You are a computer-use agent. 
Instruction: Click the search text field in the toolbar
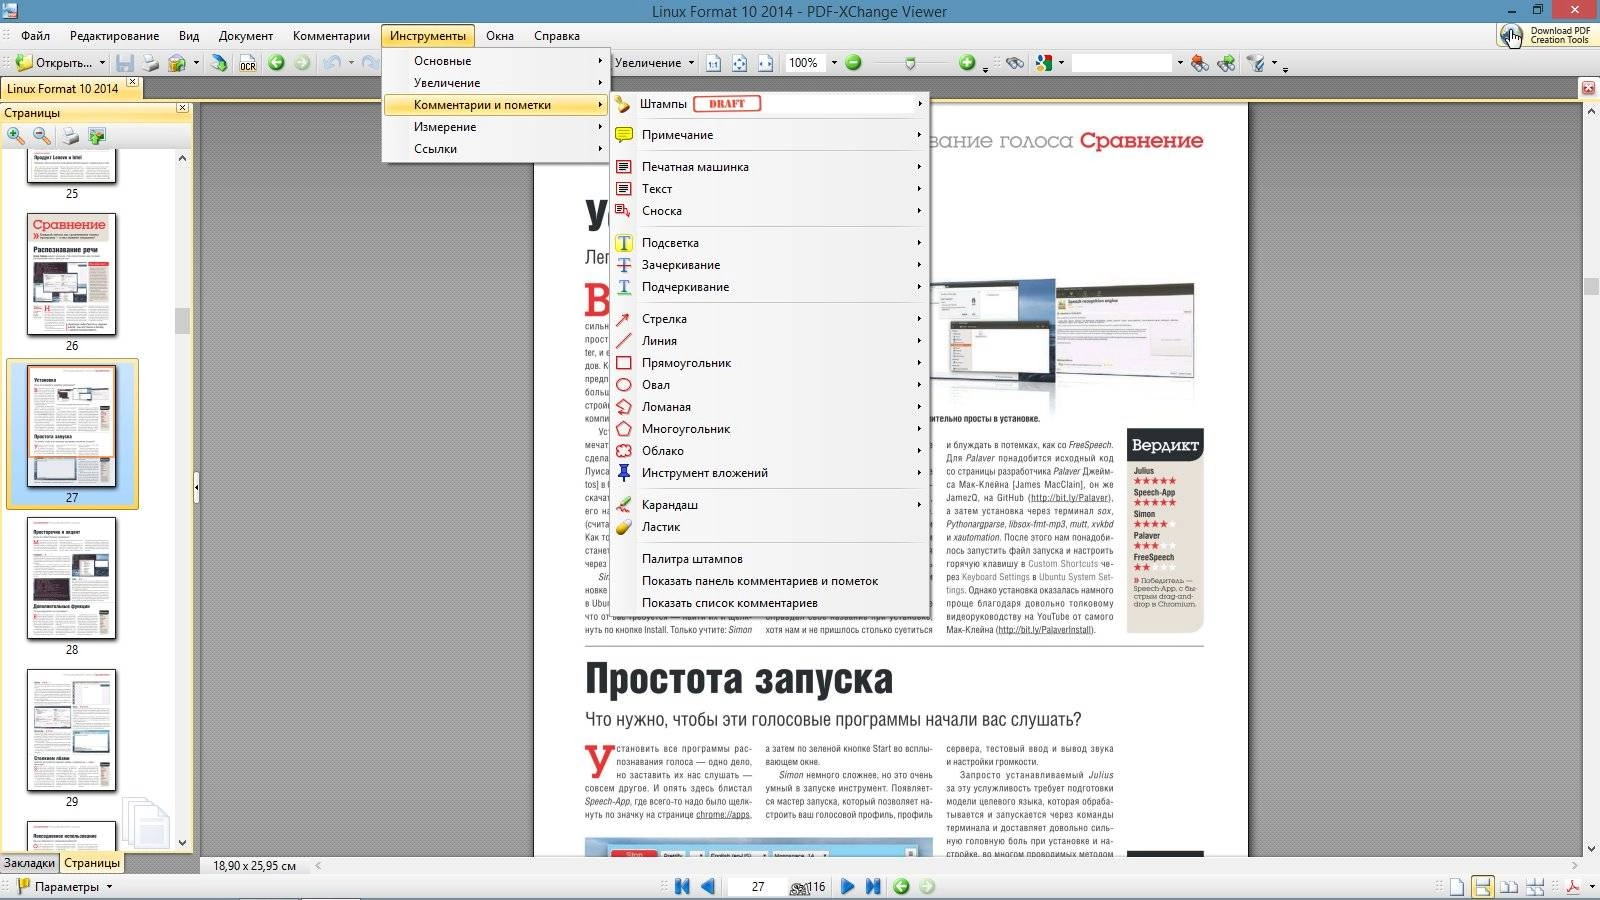[x=1121, y=63]
